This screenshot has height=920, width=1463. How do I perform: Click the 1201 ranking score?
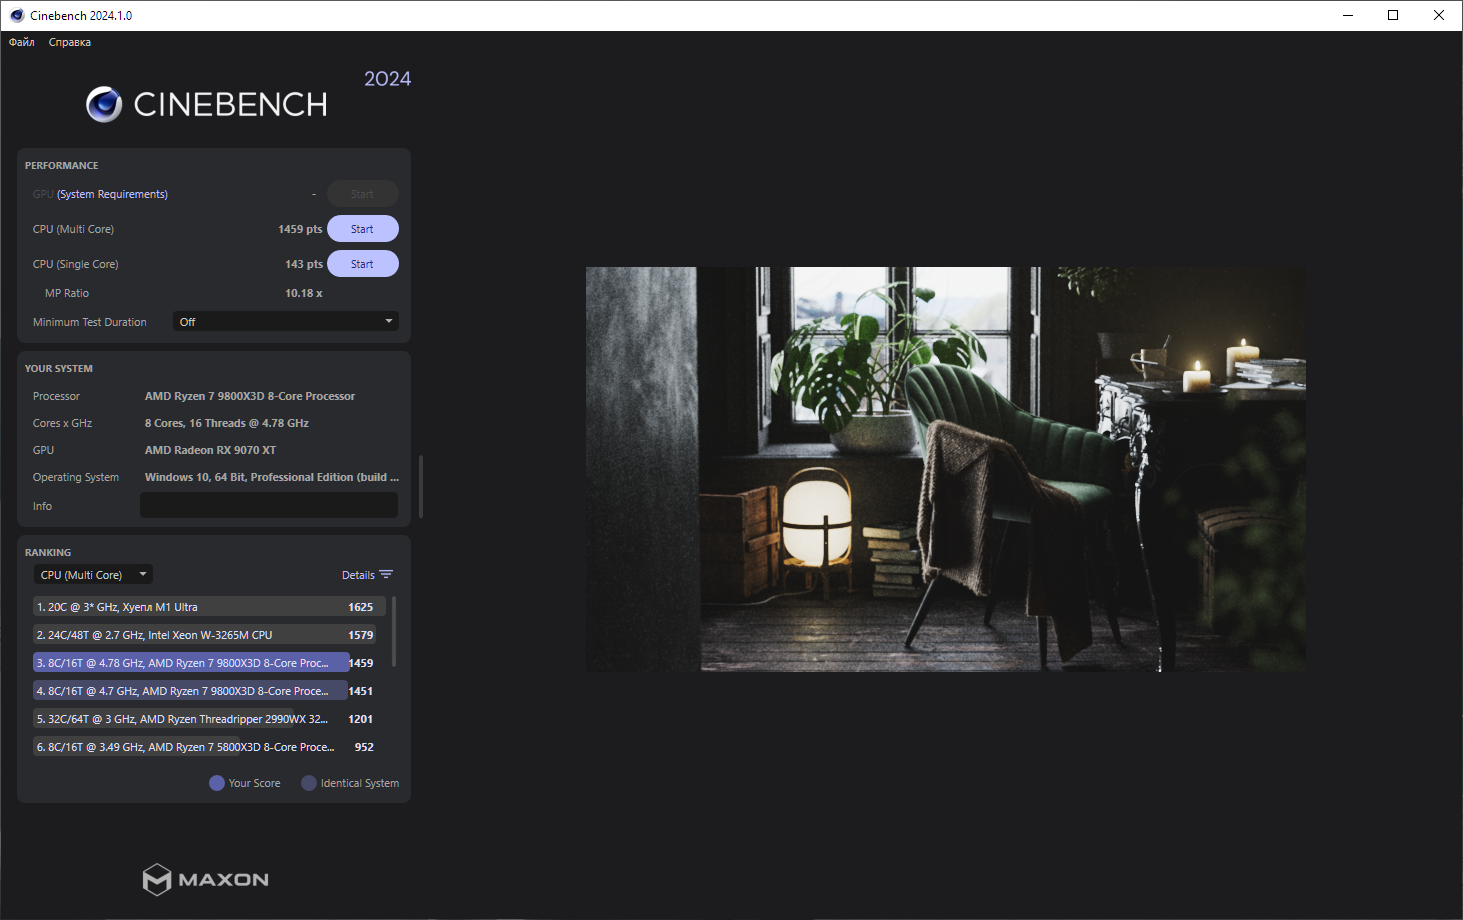(x=360, y=719)
